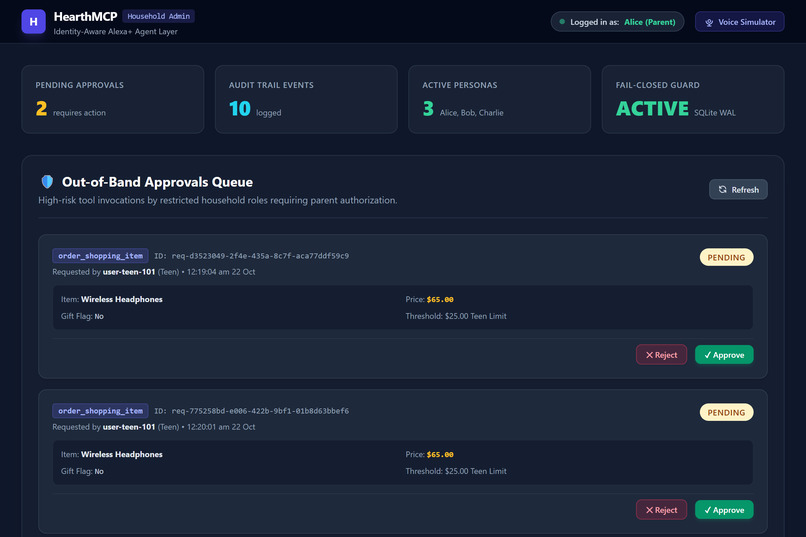This screenshot has height=537, width=806.
Task: Click the microphone icon in Voice Simulator
Action: pos(709,23)
